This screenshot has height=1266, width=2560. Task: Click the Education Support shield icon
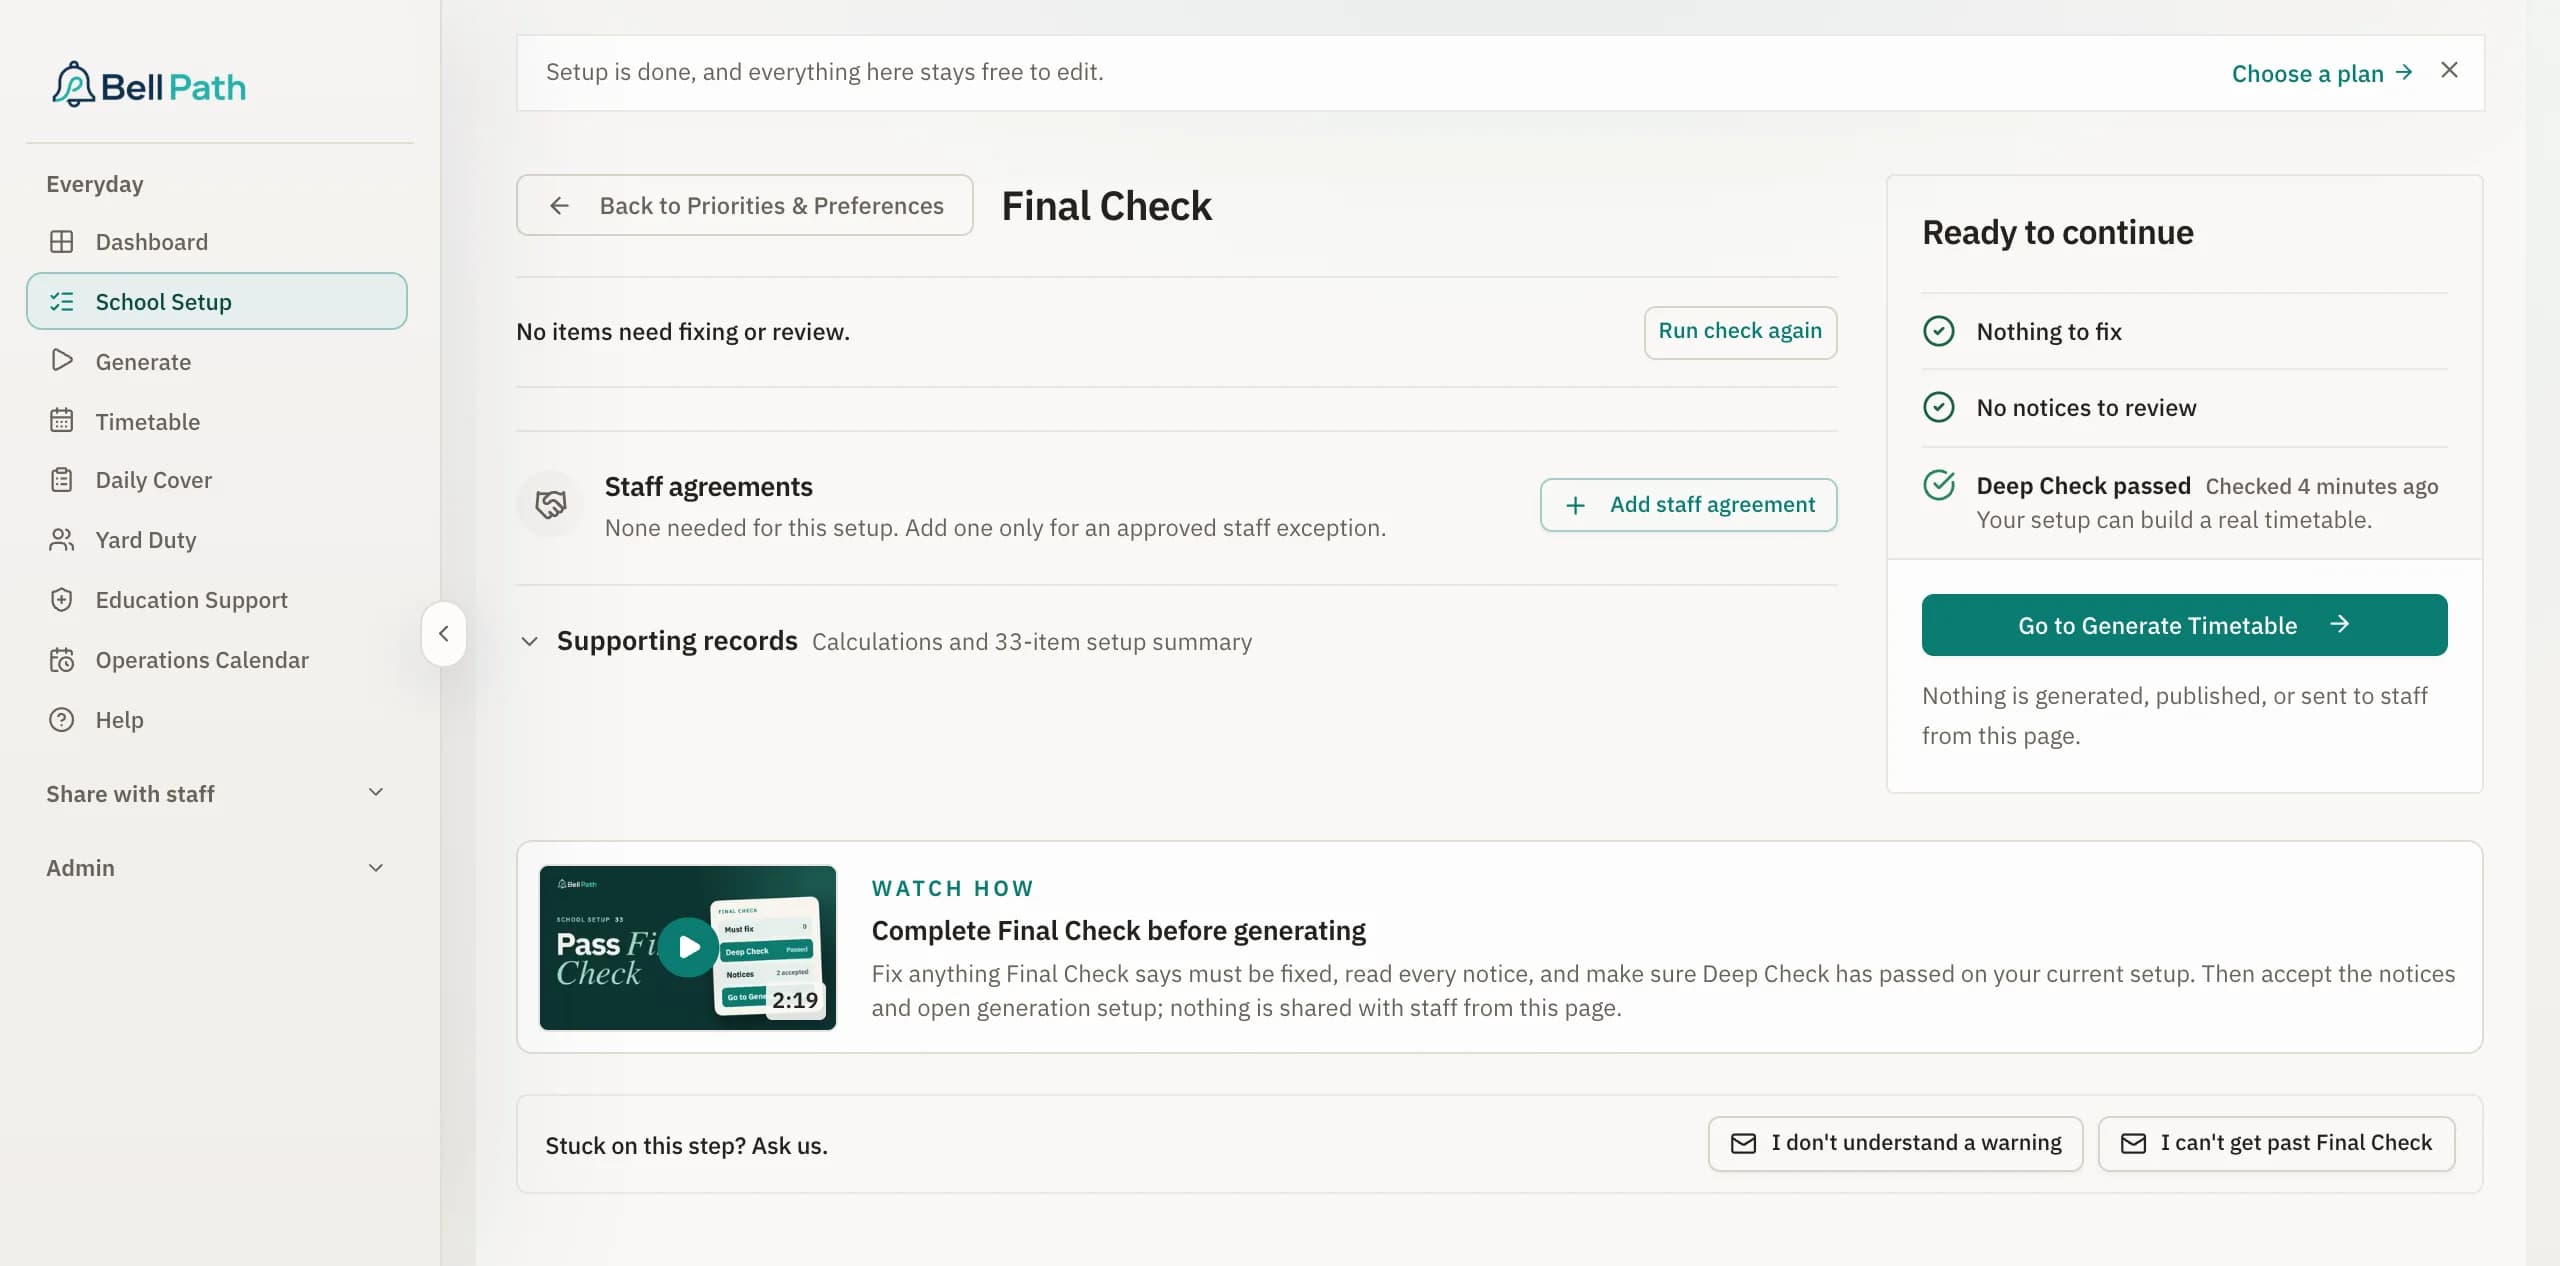click(x=61, y=600)
